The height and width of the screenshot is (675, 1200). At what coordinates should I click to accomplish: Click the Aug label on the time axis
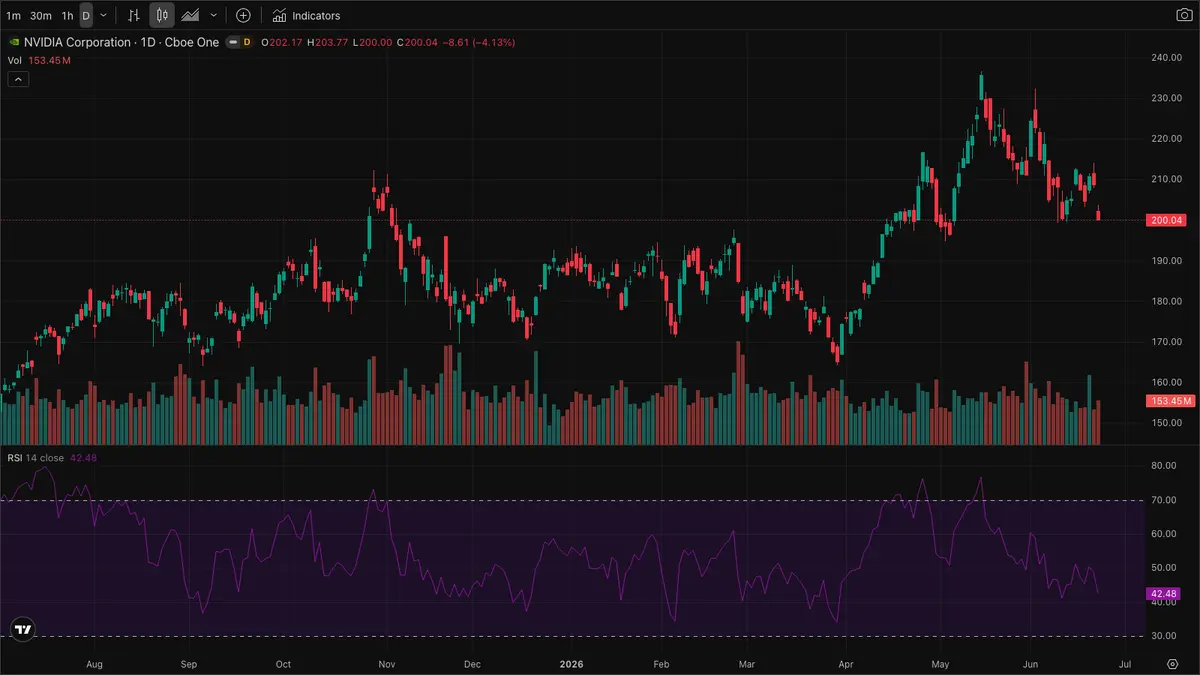95,663
